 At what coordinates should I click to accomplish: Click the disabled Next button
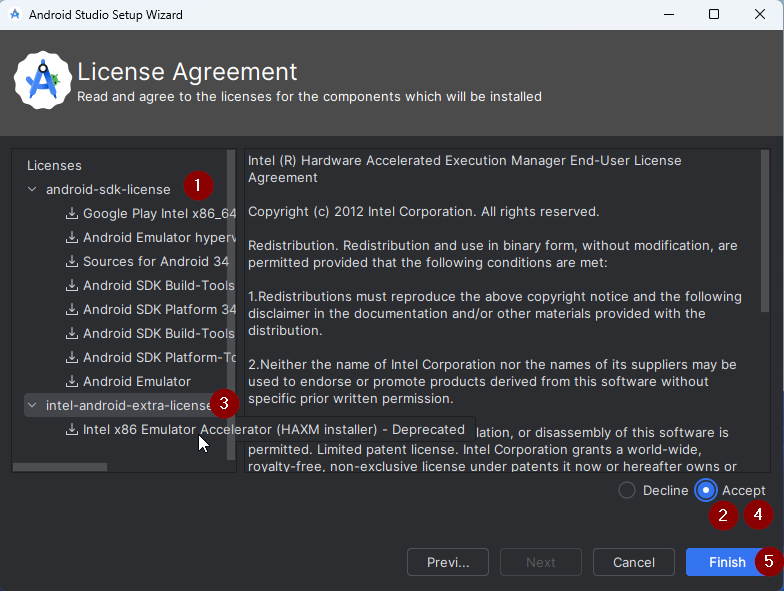point(541,562)
